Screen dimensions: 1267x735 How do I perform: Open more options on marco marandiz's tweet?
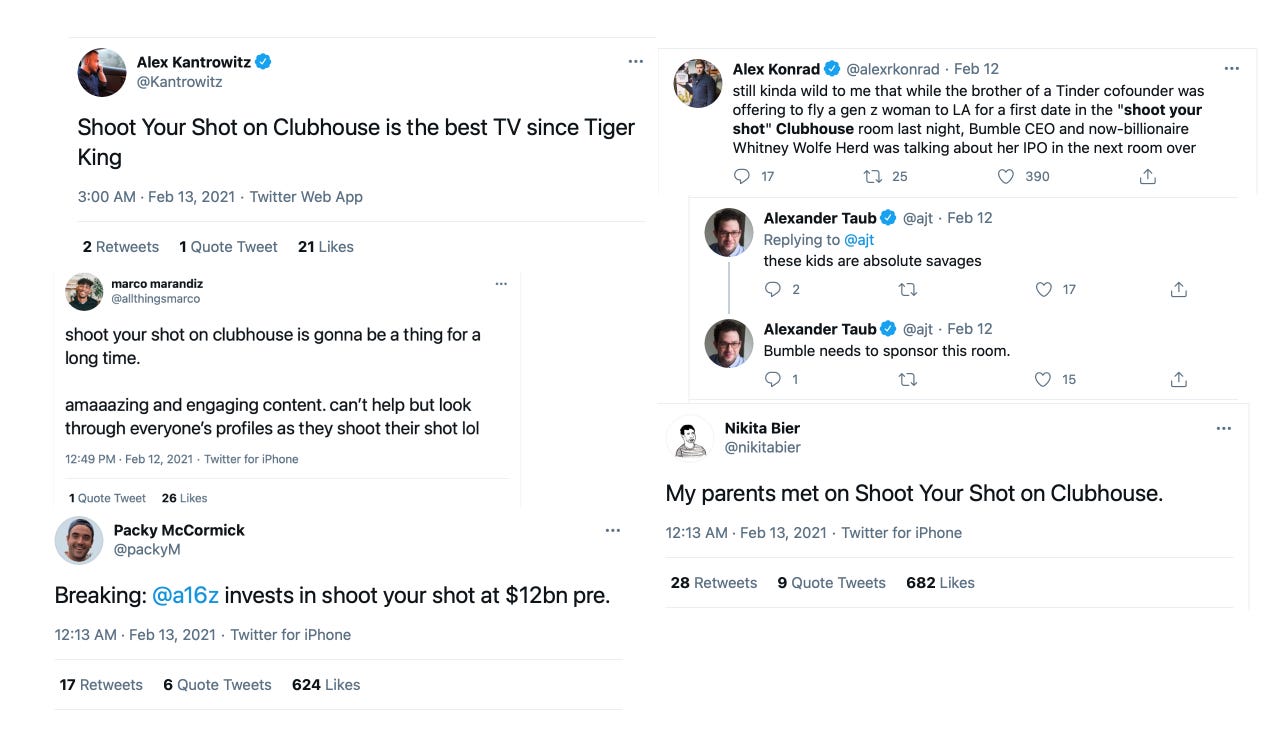pyautogui.click(x=501, y=284)
